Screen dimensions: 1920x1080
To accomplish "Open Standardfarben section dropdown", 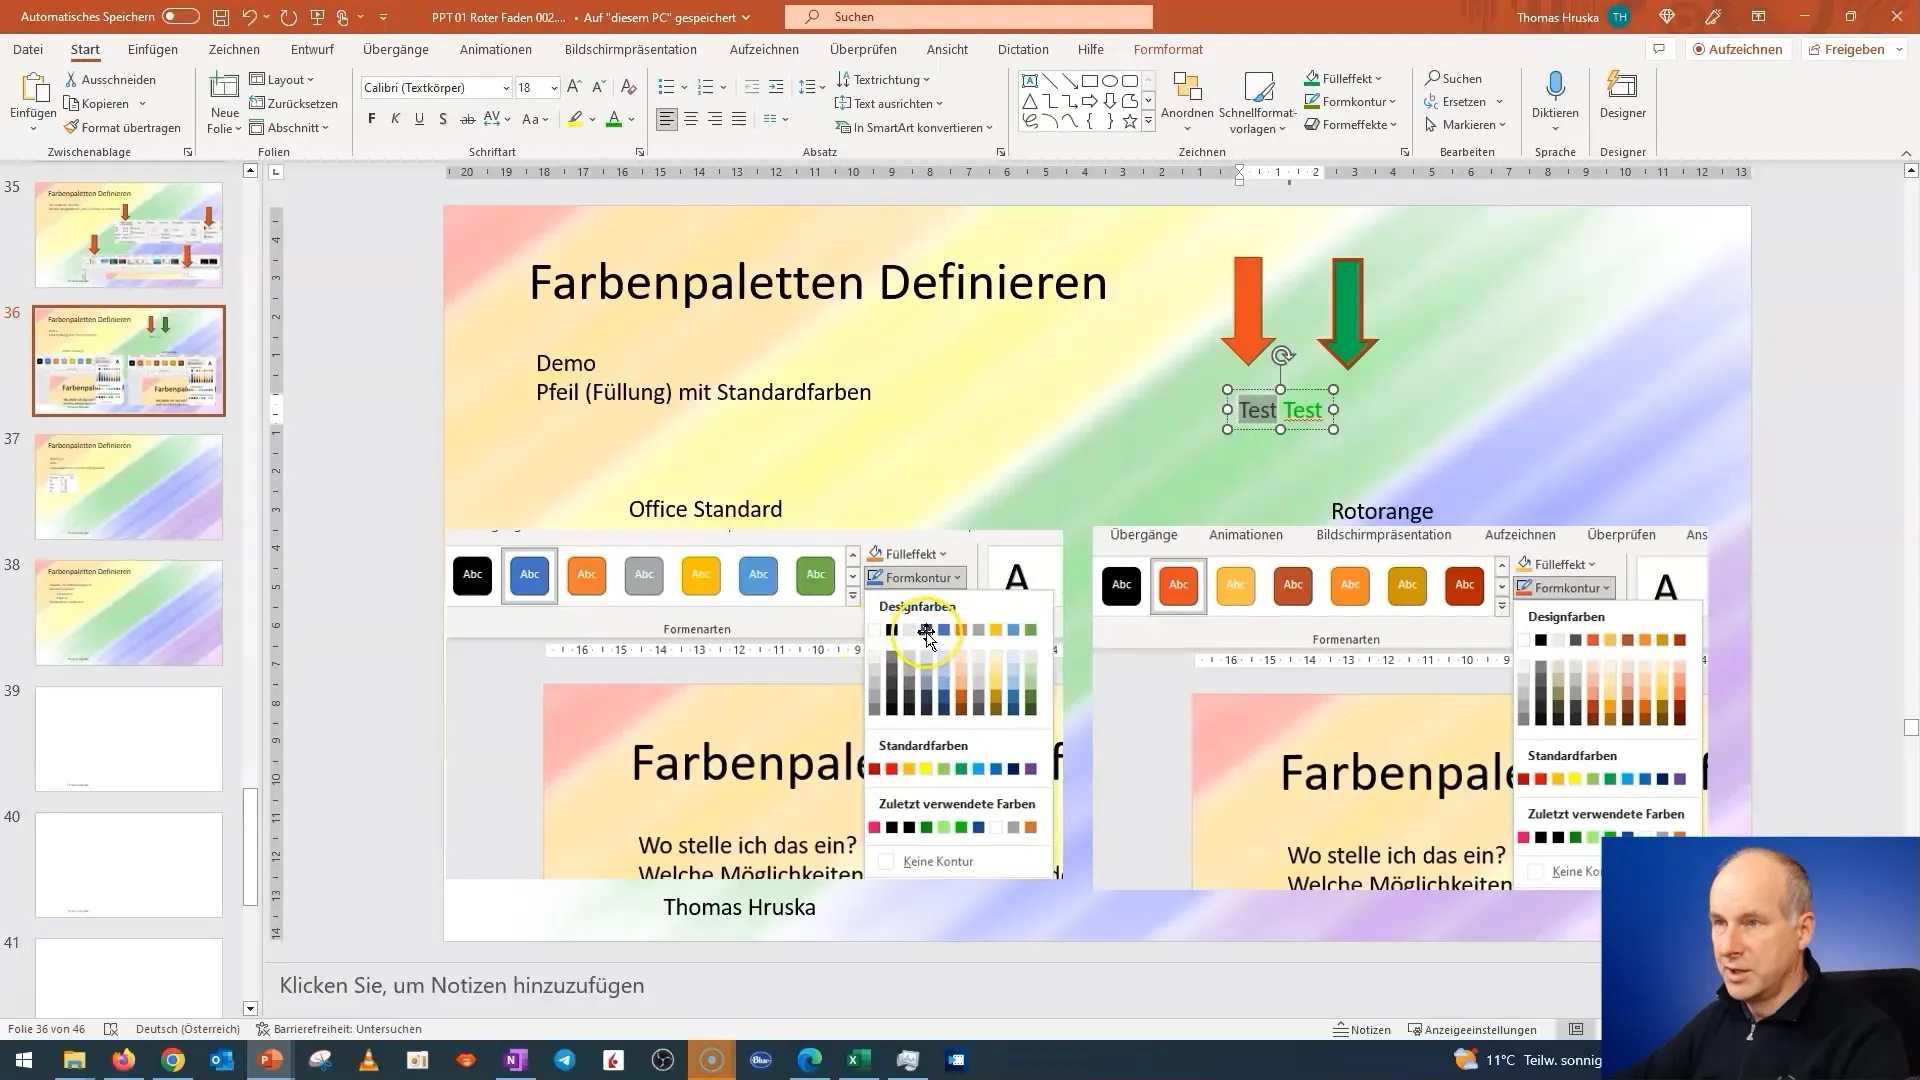I will click(924, 745).
